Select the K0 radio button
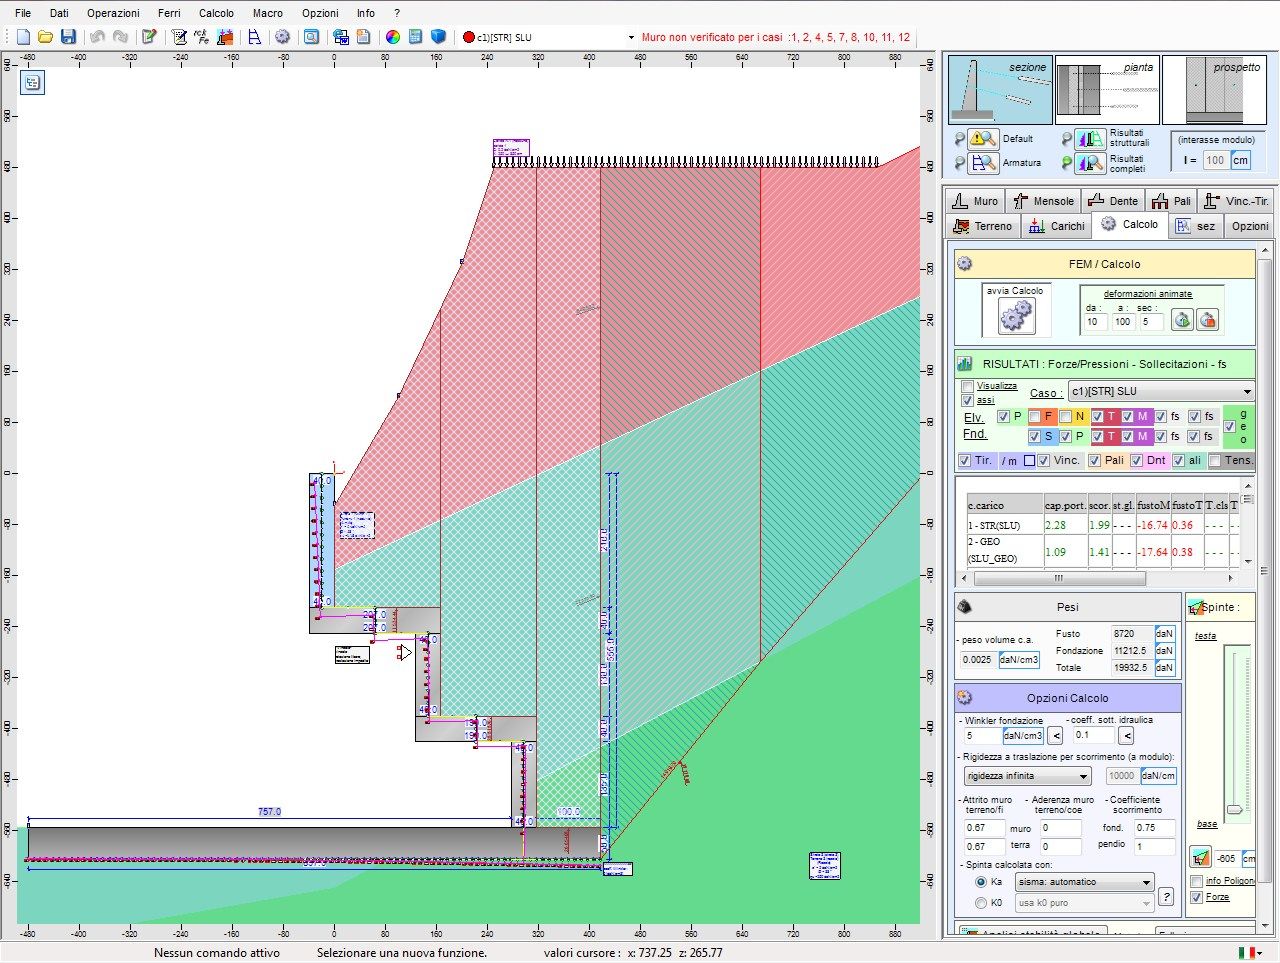The height and width of the screenshot is (963, 1280). point(983,902)
